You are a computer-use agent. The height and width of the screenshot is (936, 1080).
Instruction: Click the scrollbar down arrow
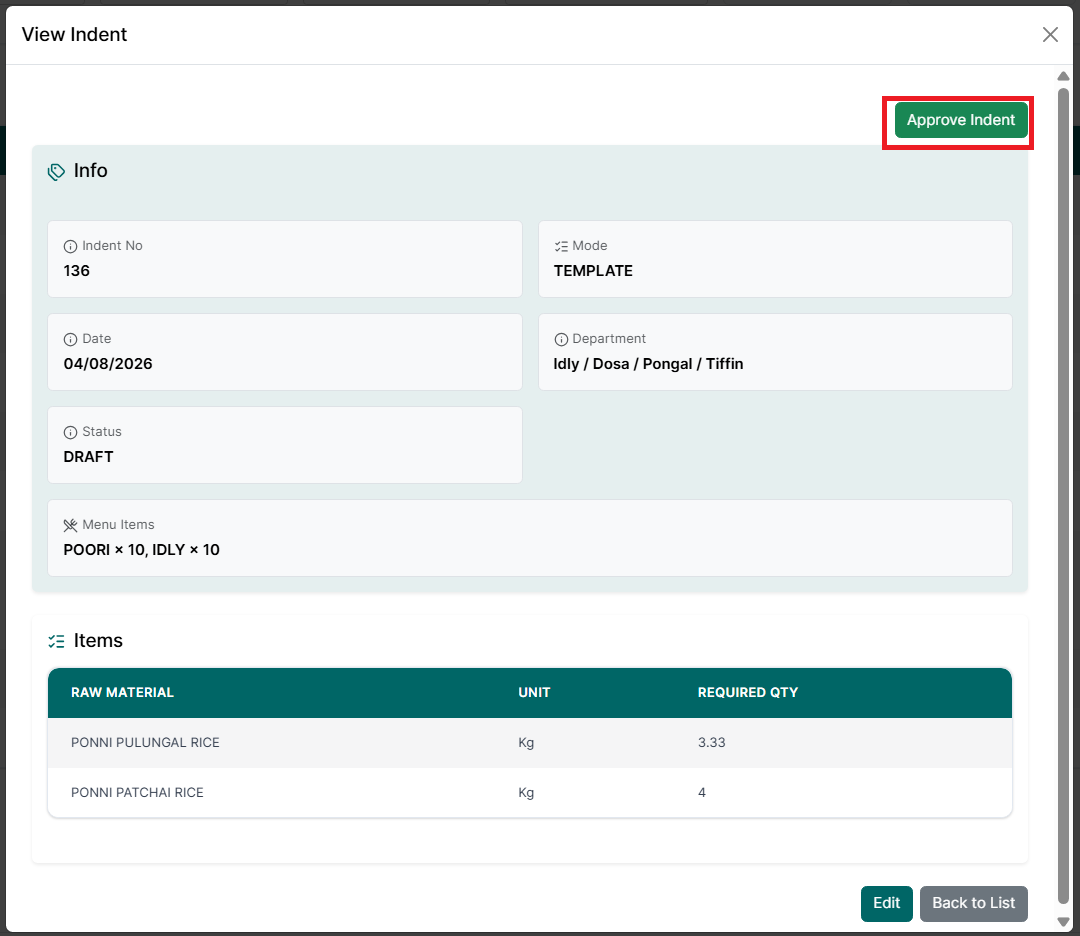(x=1063, y=921)
